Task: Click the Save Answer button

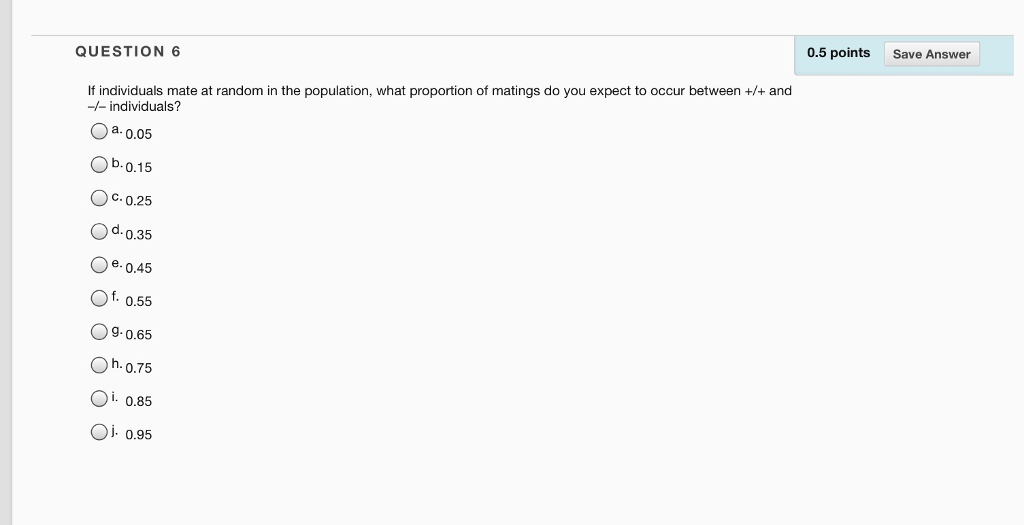Action: pos(931,54)
